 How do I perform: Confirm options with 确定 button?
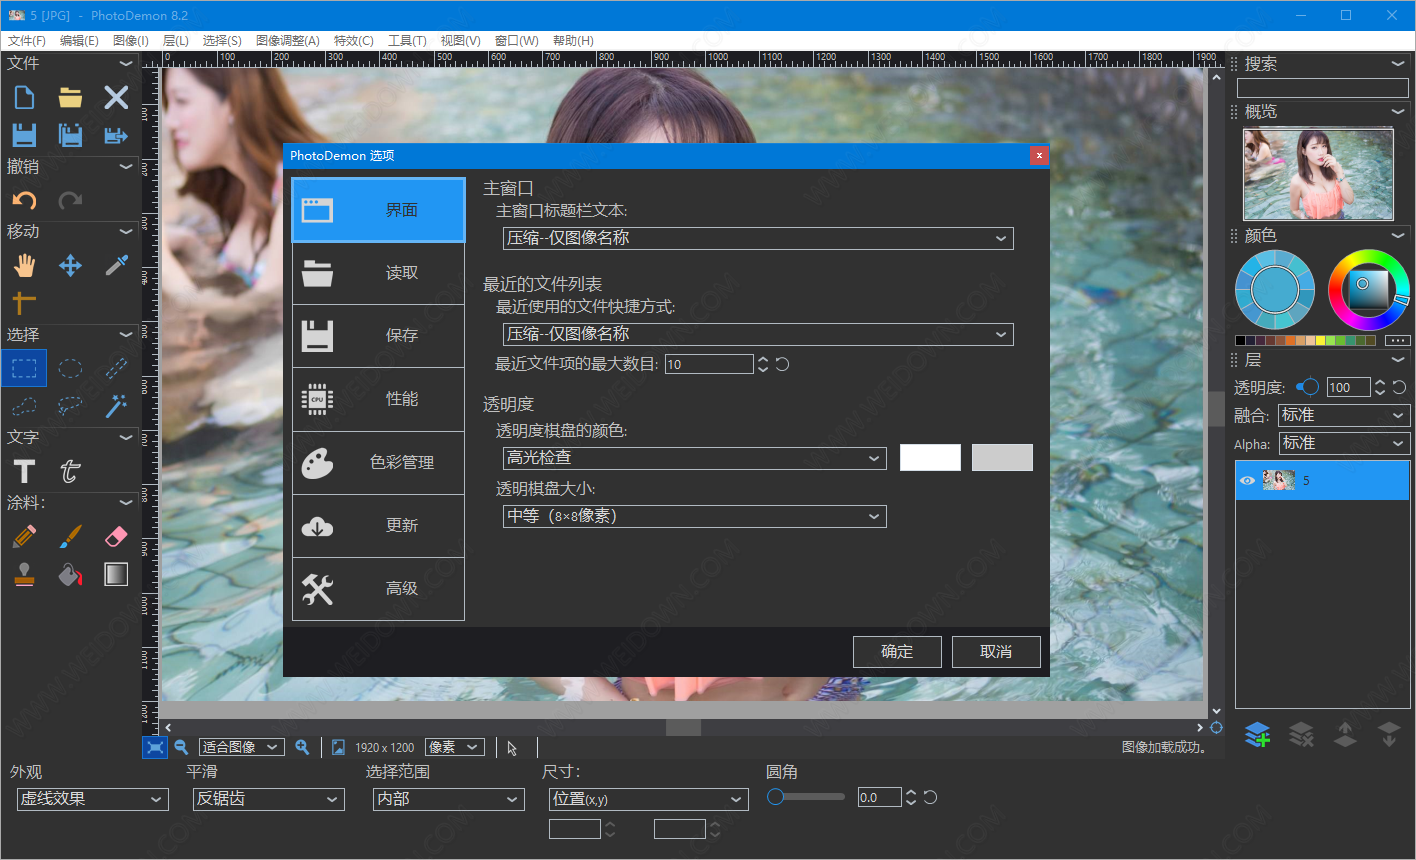click(897, 652)
